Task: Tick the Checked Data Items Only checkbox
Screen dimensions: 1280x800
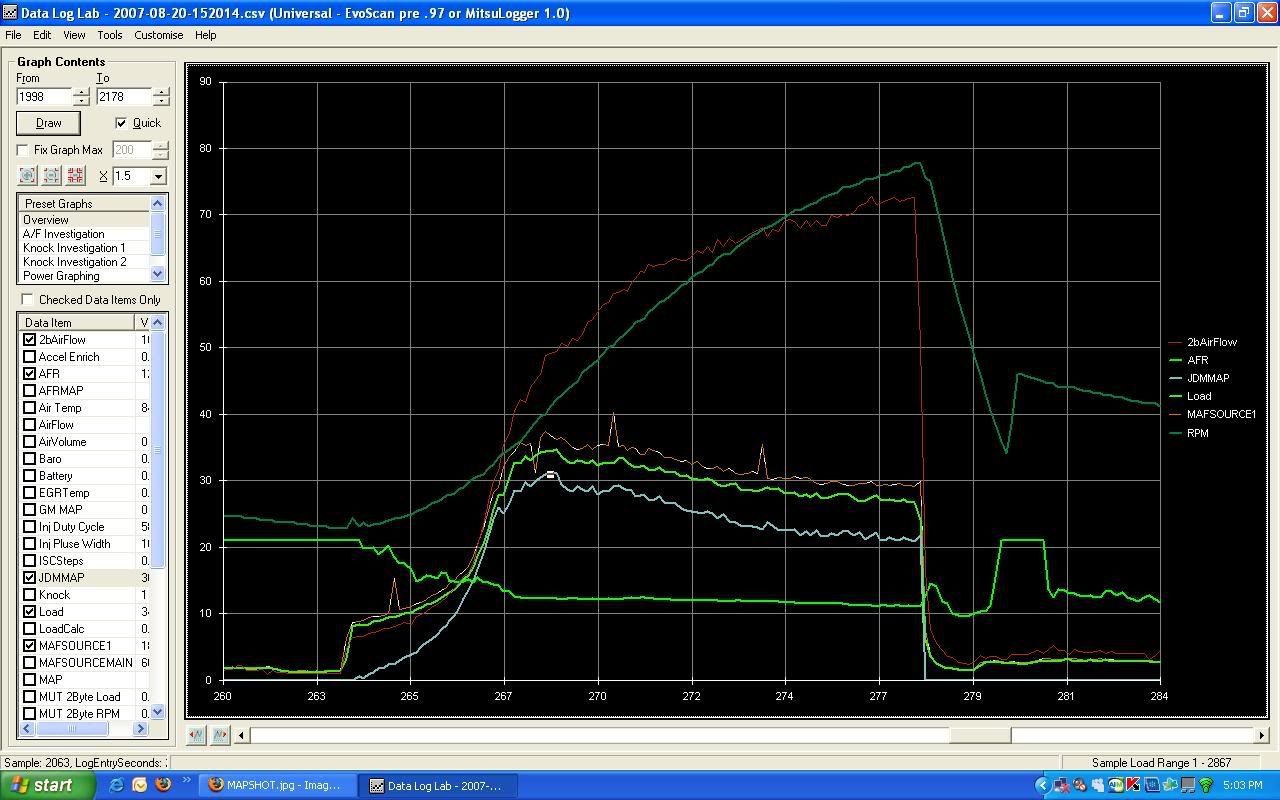Action: point(28,300)
